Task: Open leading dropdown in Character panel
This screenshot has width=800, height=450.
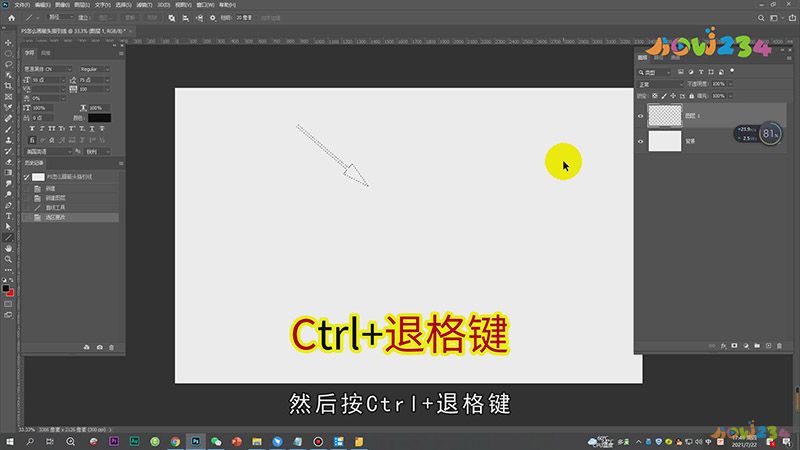Action: point(107,80)
